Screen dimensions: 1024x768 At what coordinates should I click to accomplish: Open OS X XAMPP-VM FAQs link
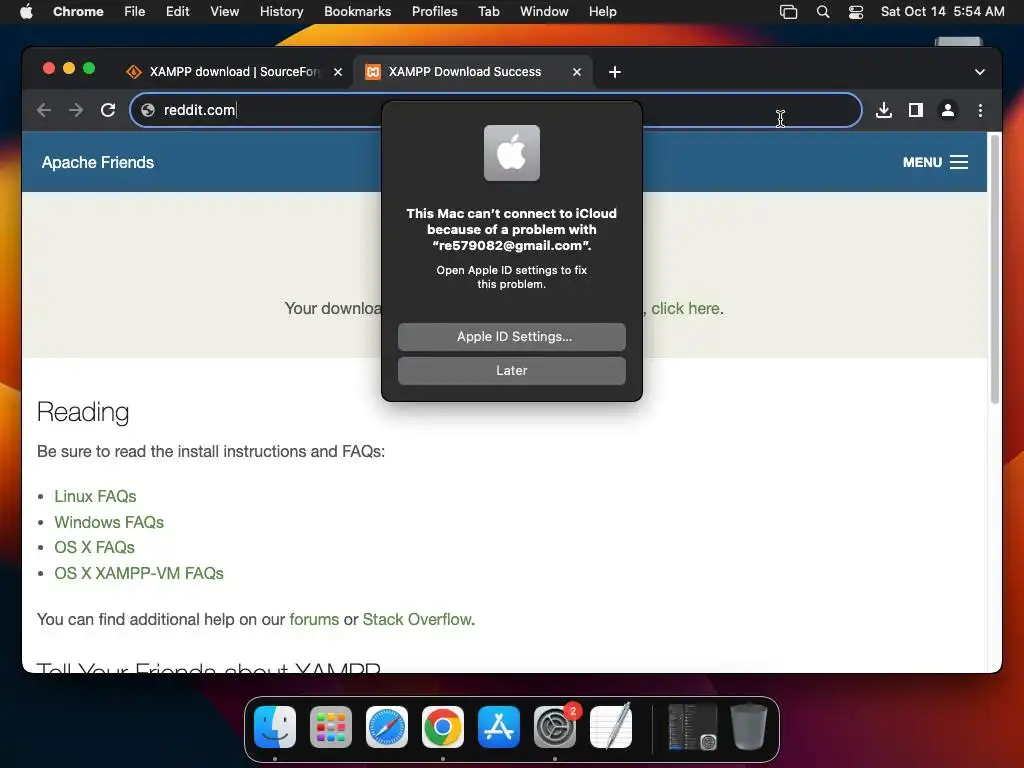(x=139, y=573)
